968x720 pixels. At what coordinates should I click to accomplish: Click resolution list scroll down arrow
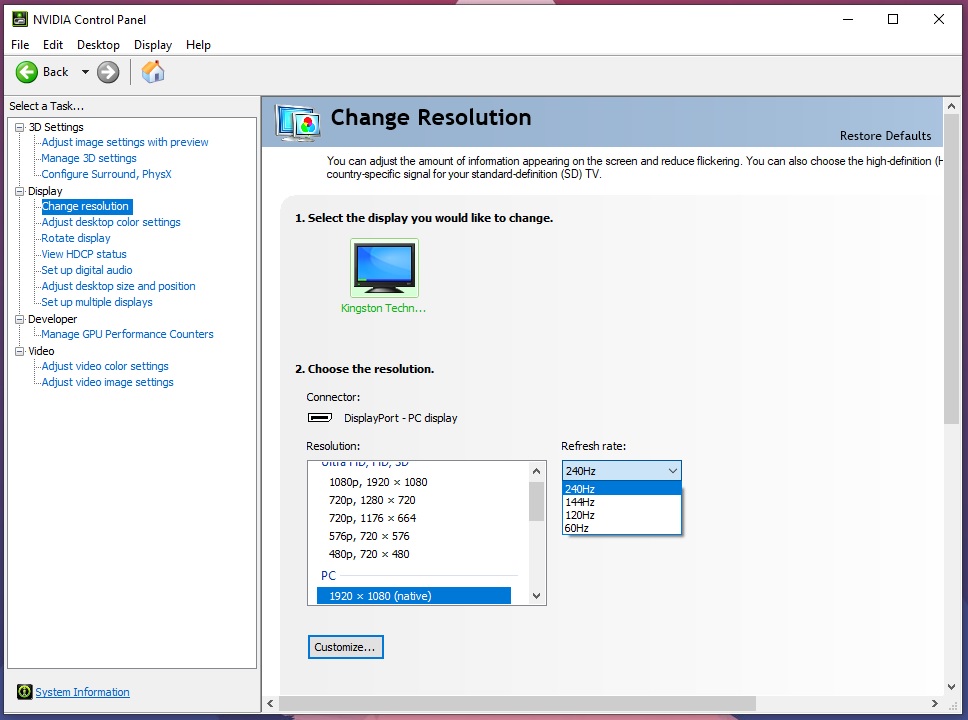tap(536, 596)
